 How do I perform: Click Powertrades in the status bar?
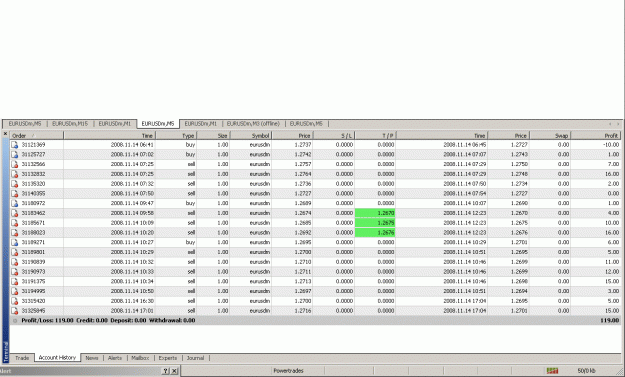click(x=288, y=371)
